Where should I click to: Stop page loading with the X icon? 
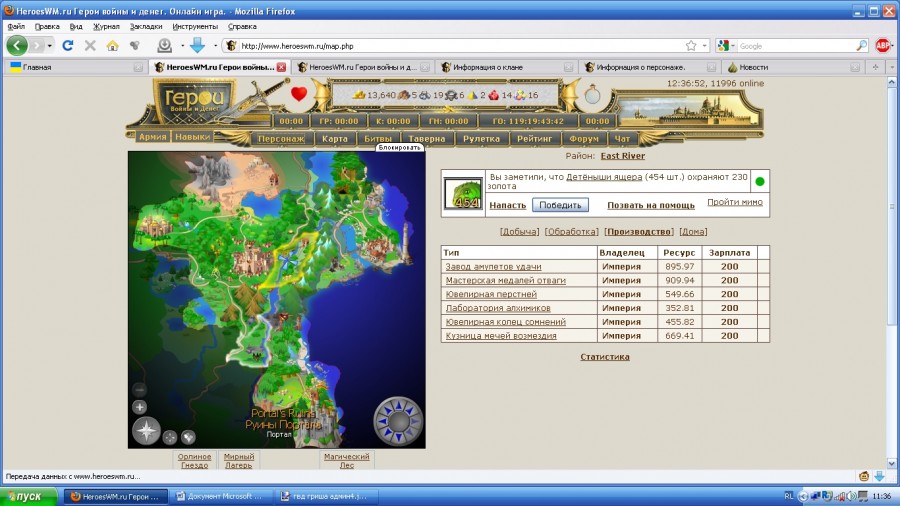(x=90, y=45)
